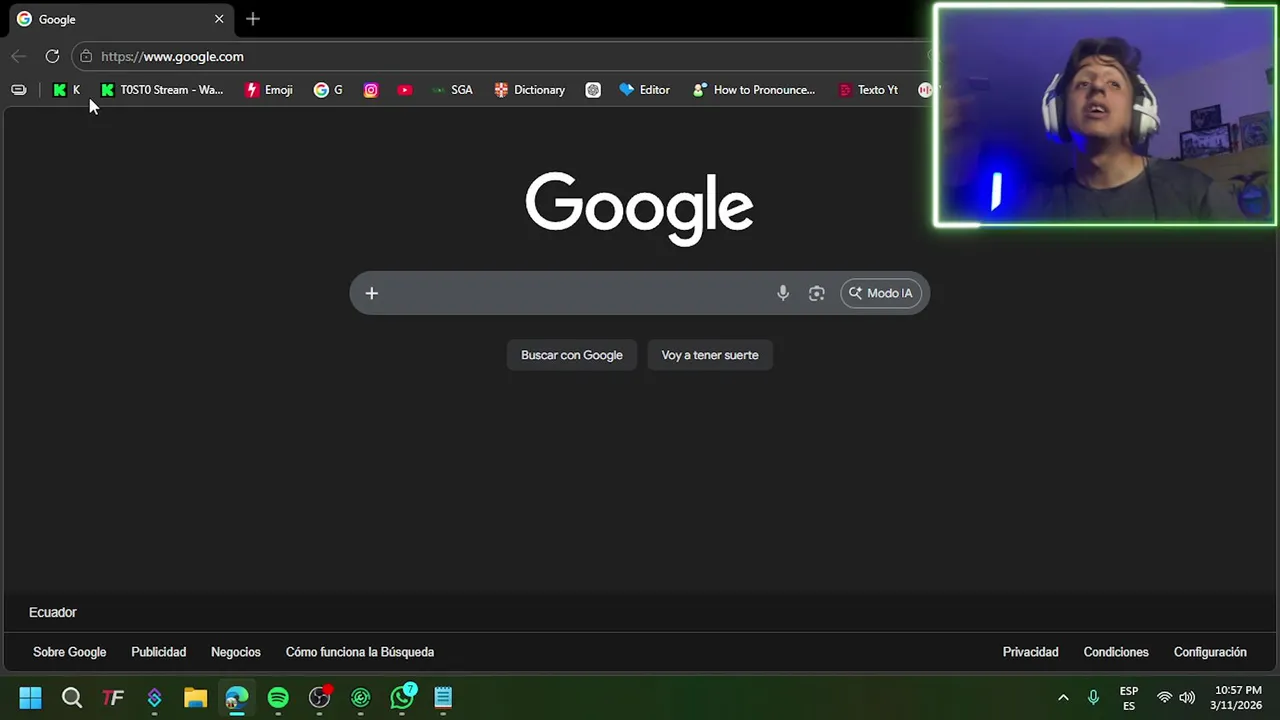Open a new browser tab

point(253,19)
